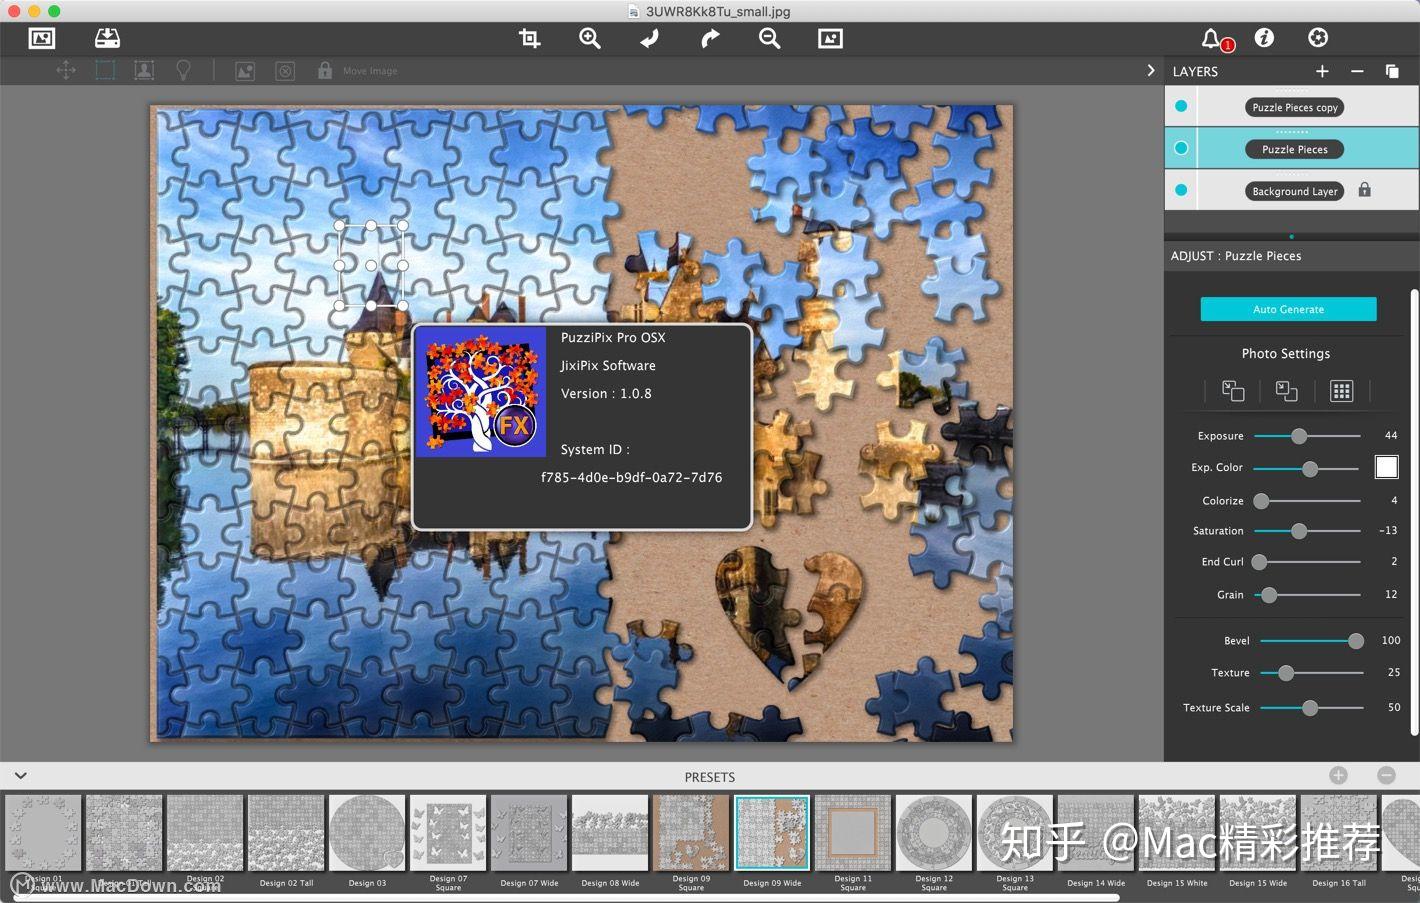Image resolution: width=1420 pixels, height=903 pixels.
Task: Choose preset Design 08 Wide
Action: pyautogui.click(x=610, y=833)
